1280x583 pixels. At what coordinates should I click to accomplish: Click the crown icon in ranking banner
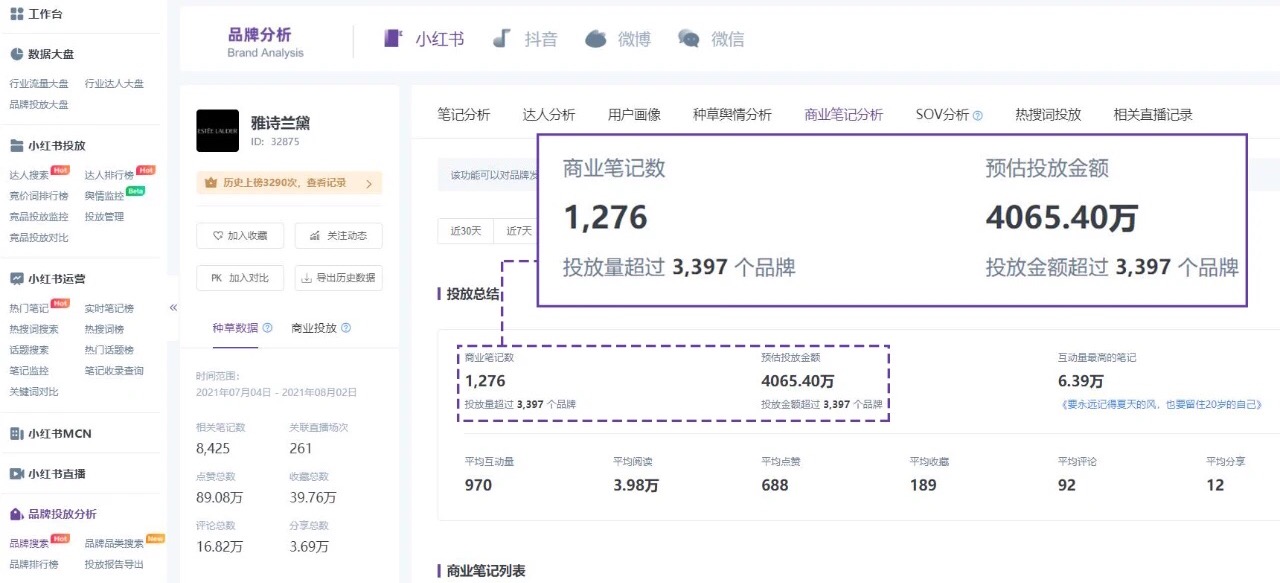[x=211, y=183]
